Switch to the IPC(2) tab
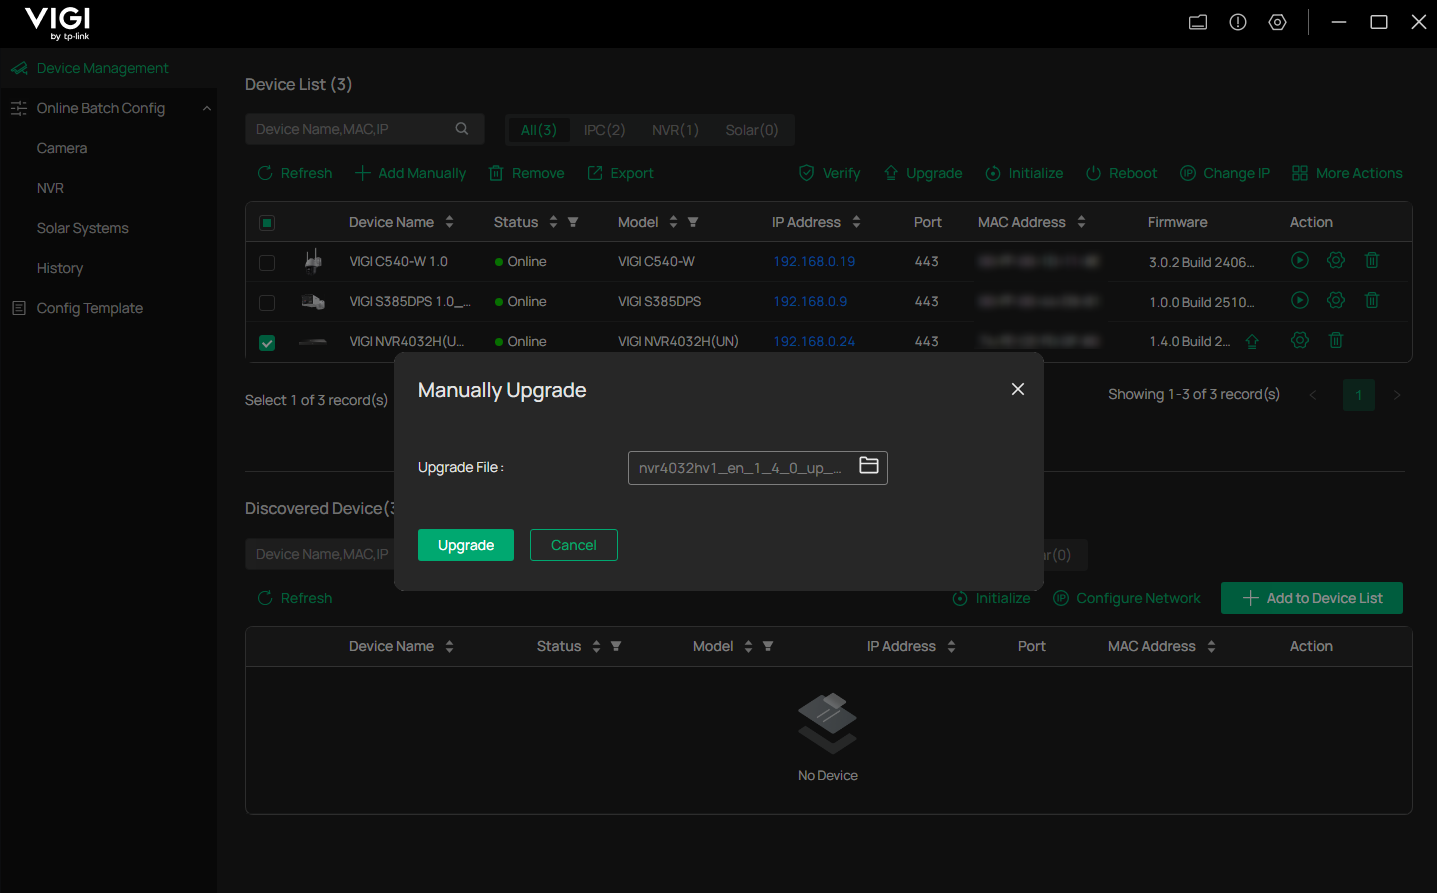The width and height of the screenshot is (1437, 893). point(604,130)
